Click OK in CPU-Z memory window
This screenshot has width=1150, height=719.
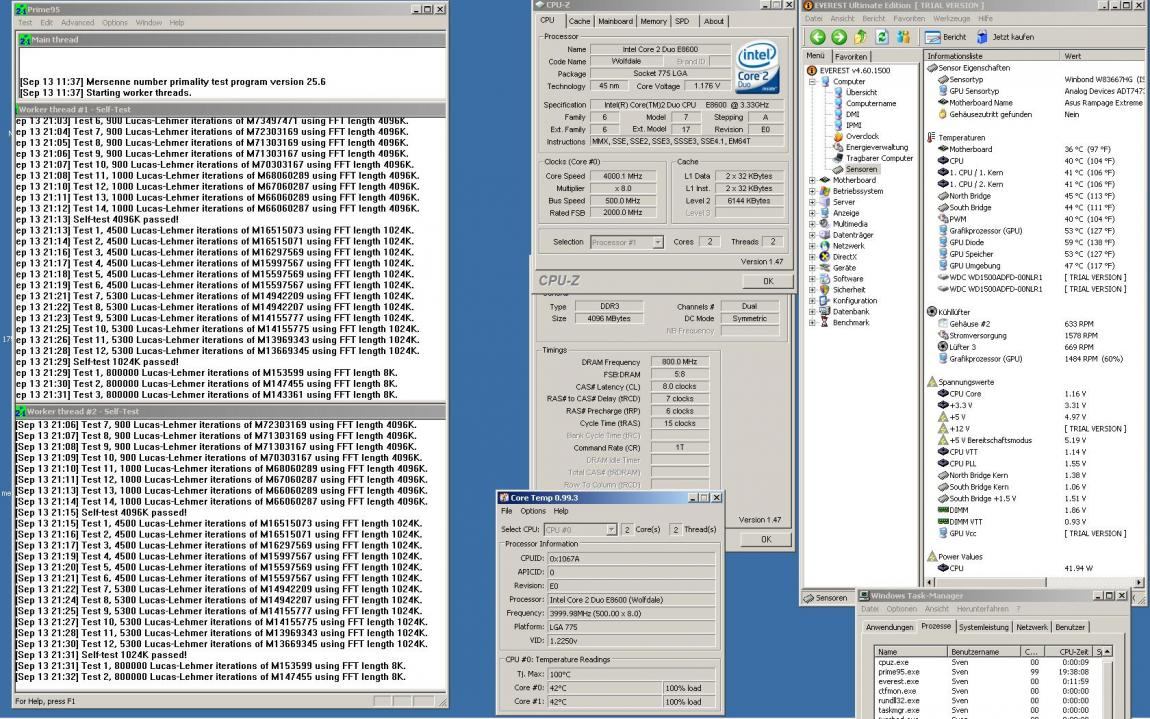[x=766, y=539]
